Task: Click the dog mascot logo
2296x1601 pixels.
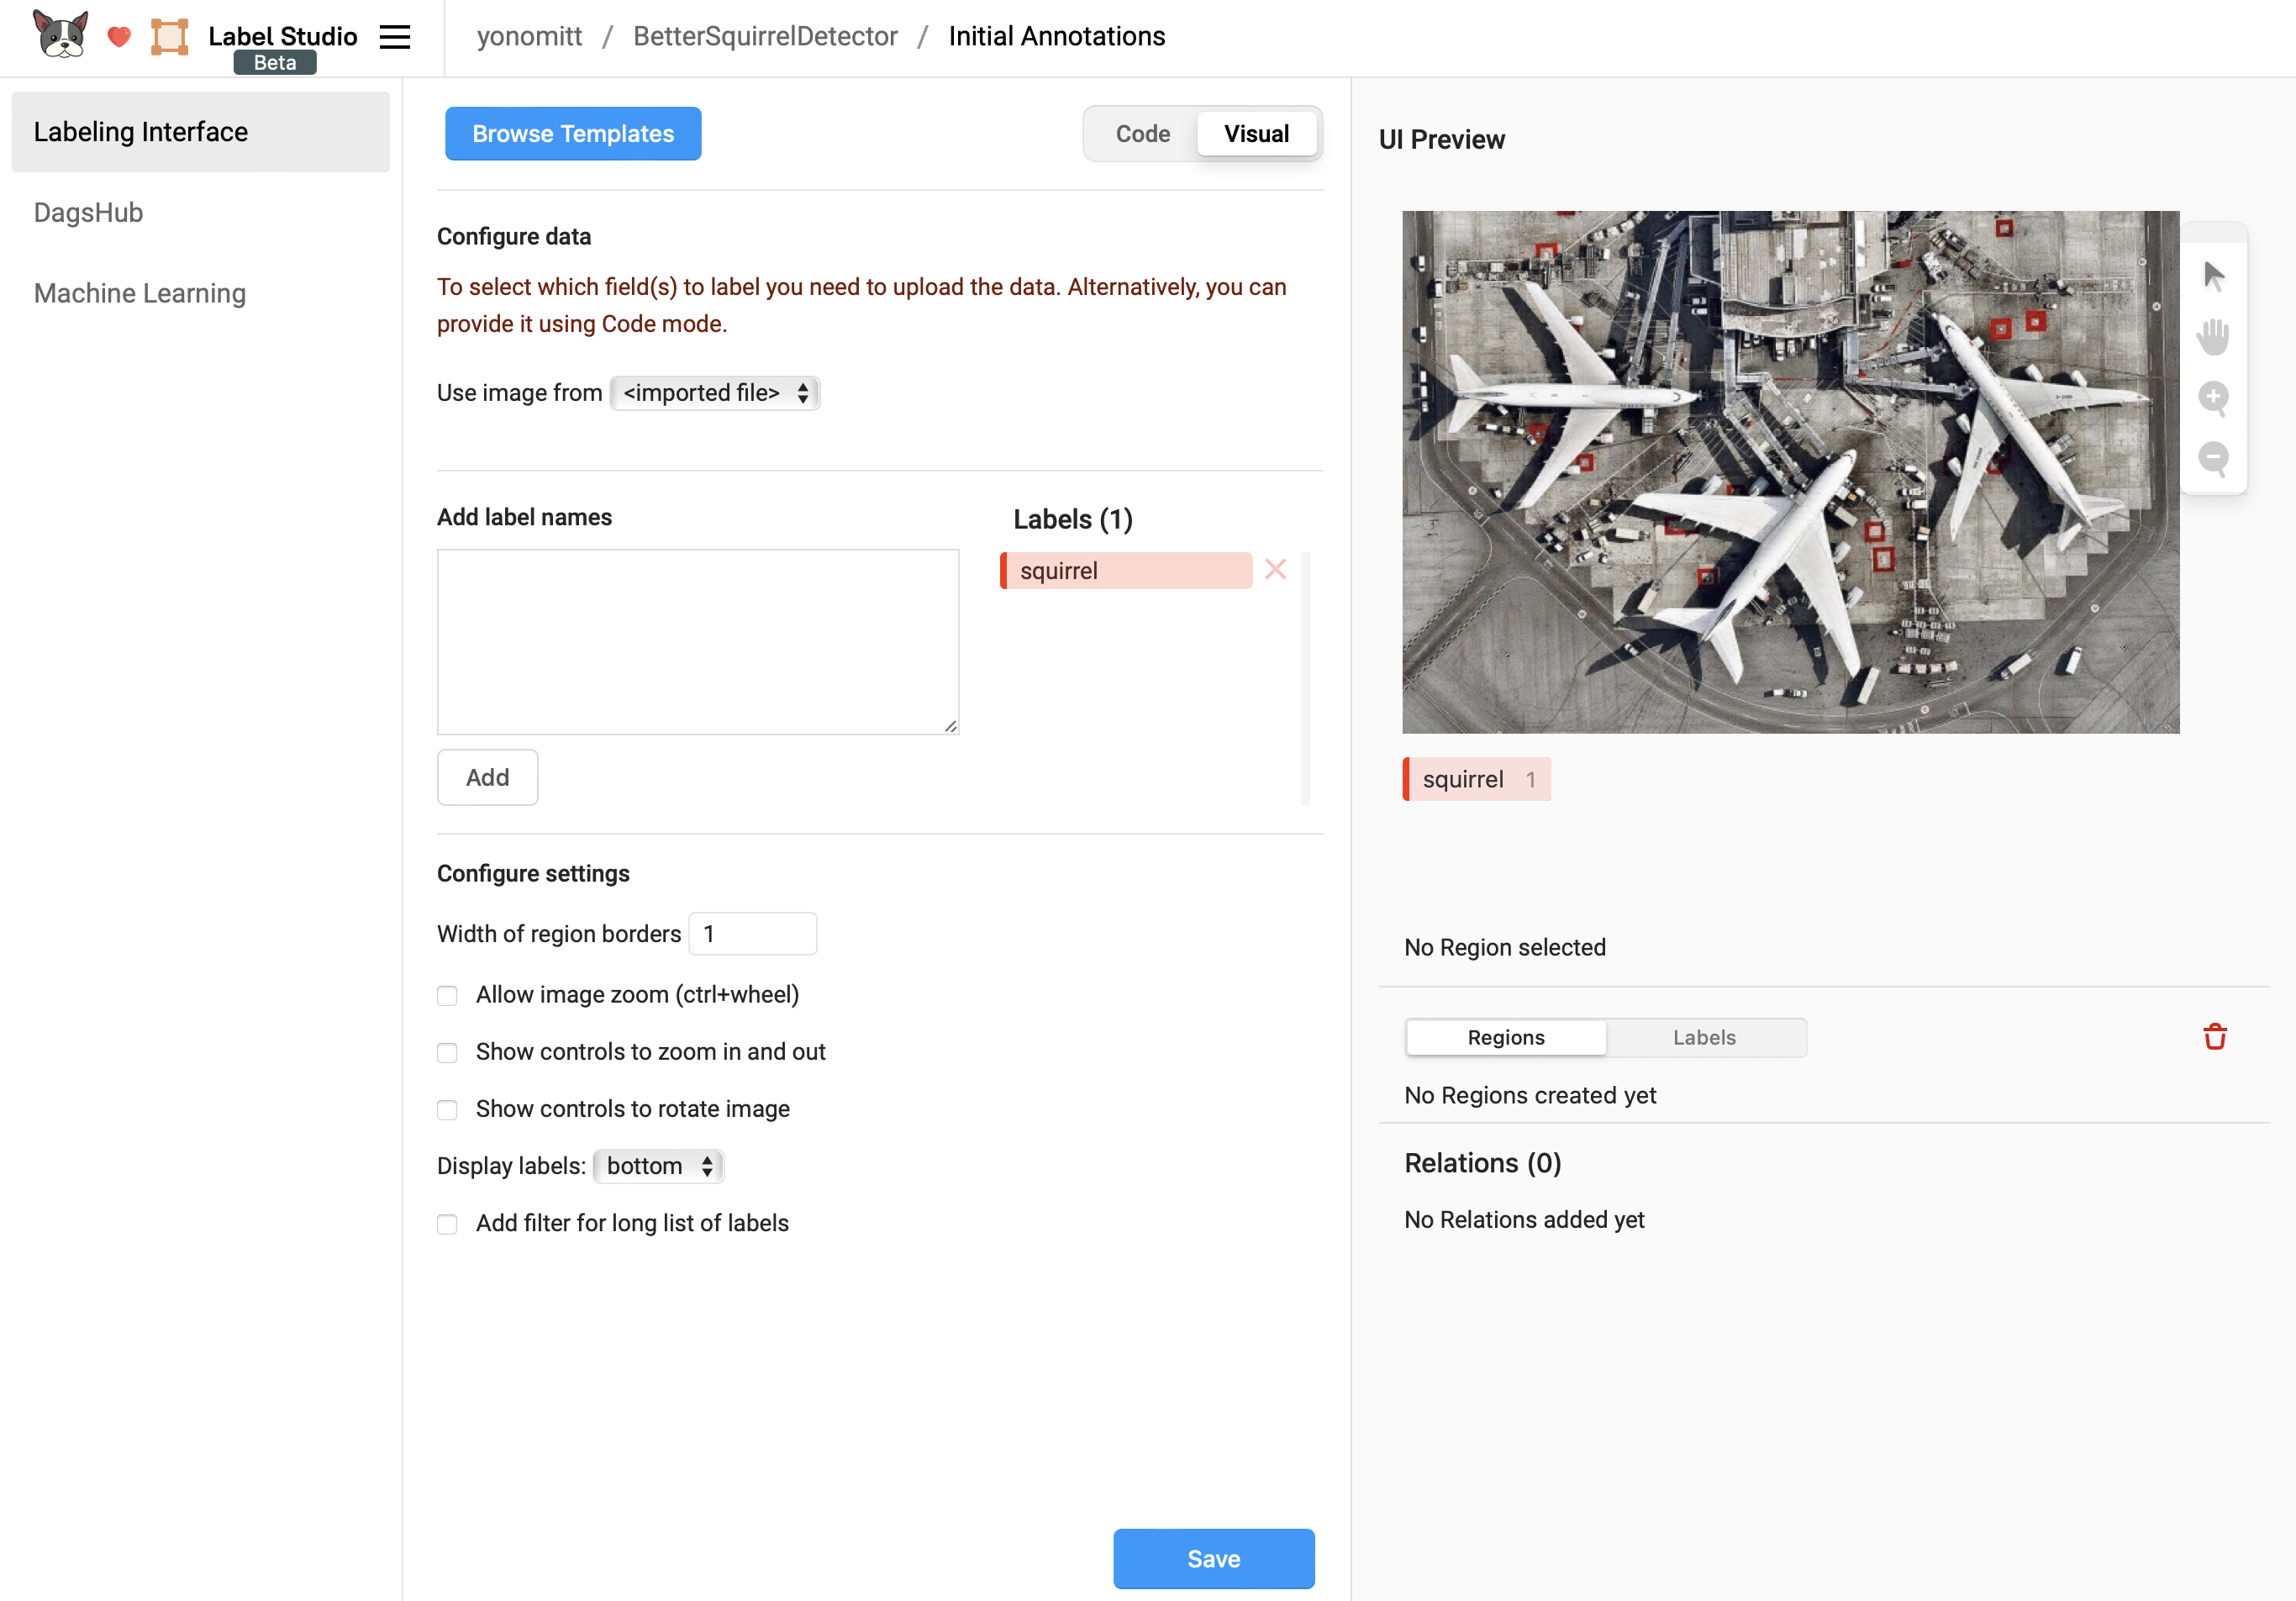Action: (60, 35)
